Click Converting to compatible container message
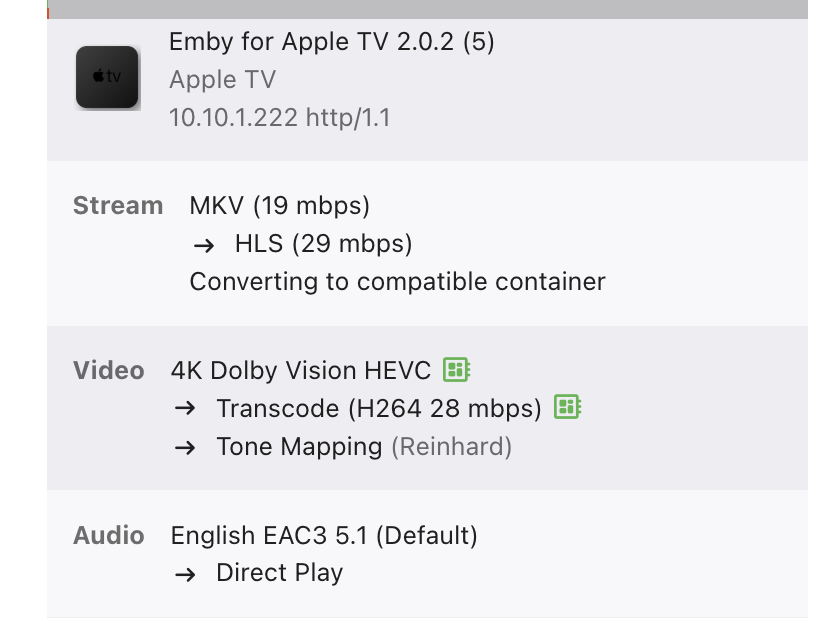Screen dimensions: 830x618 397,281
